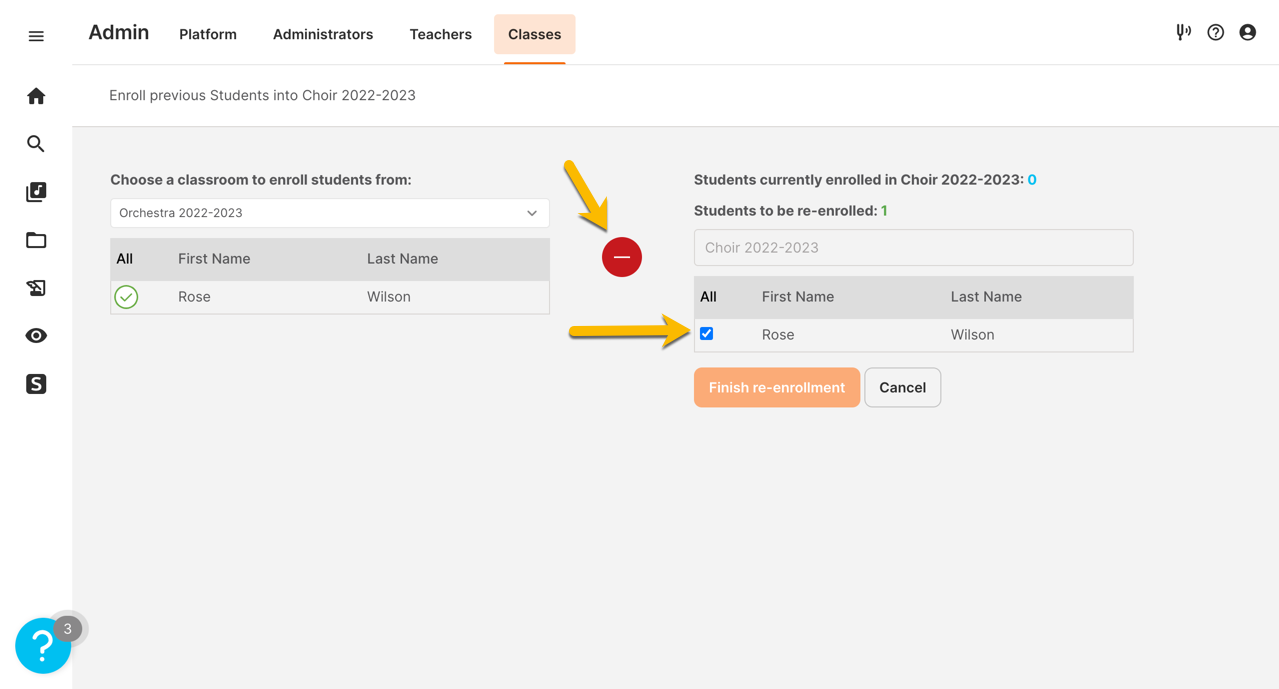Open the music library icon
1279x689 pixels.
click(x=36, y=192)
